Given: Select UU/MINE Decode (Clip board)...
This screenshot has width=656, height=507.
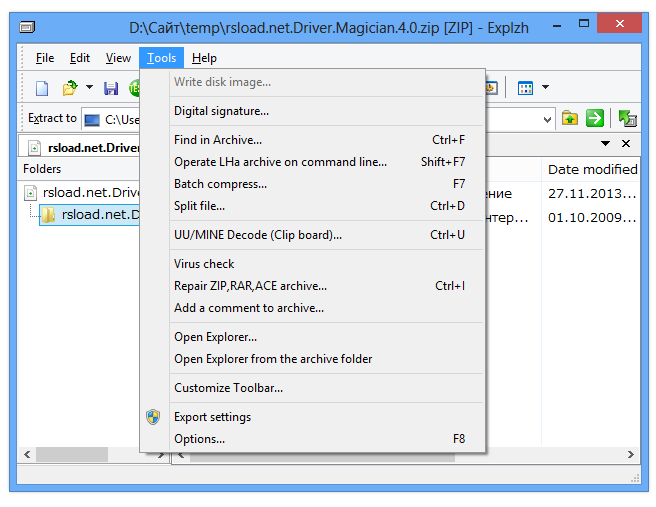Looking at the screenshot, I should tap(326, 235).
